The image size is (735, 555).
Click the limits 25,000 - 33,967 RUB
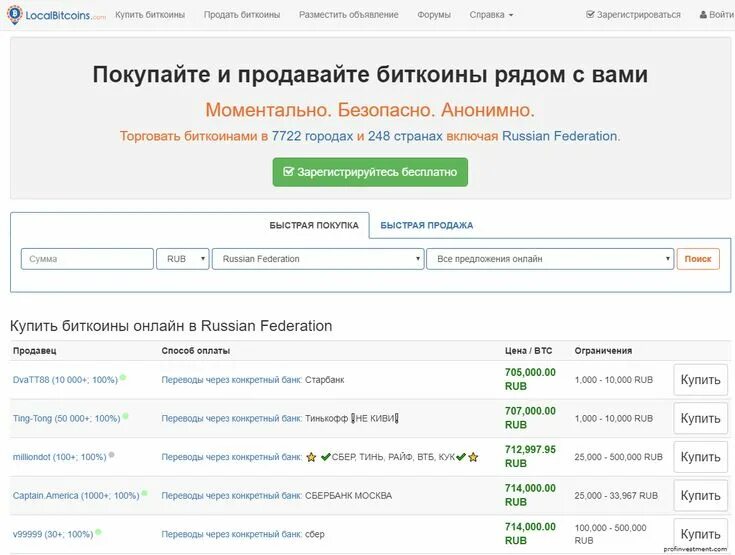(616, 495)
